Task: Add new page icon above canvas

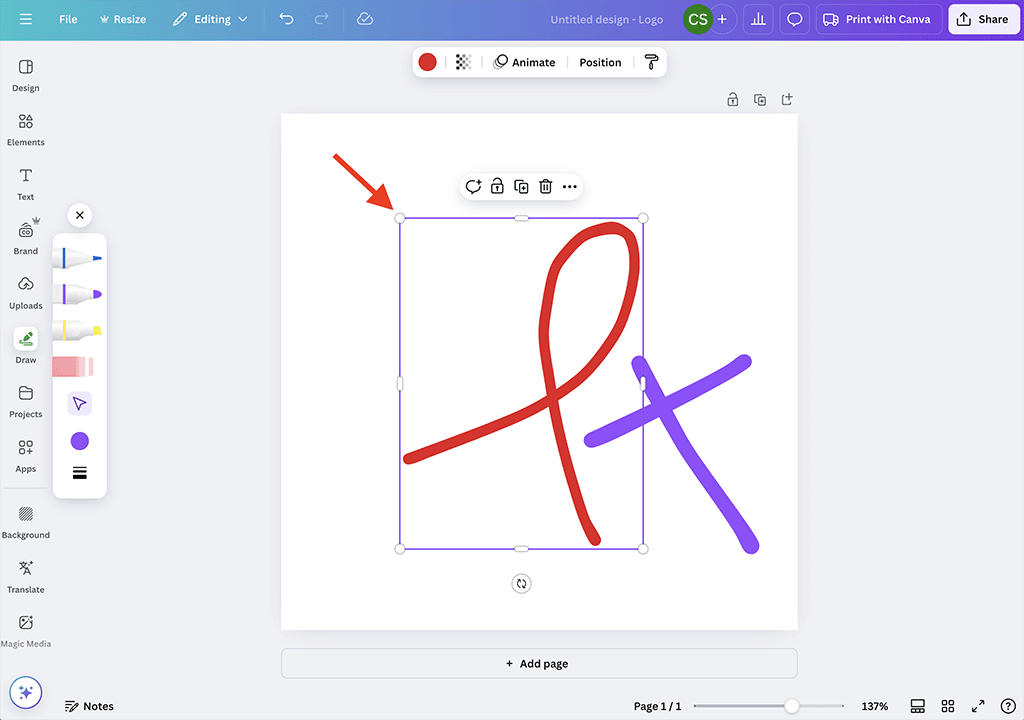Action: tap(787, 99)
